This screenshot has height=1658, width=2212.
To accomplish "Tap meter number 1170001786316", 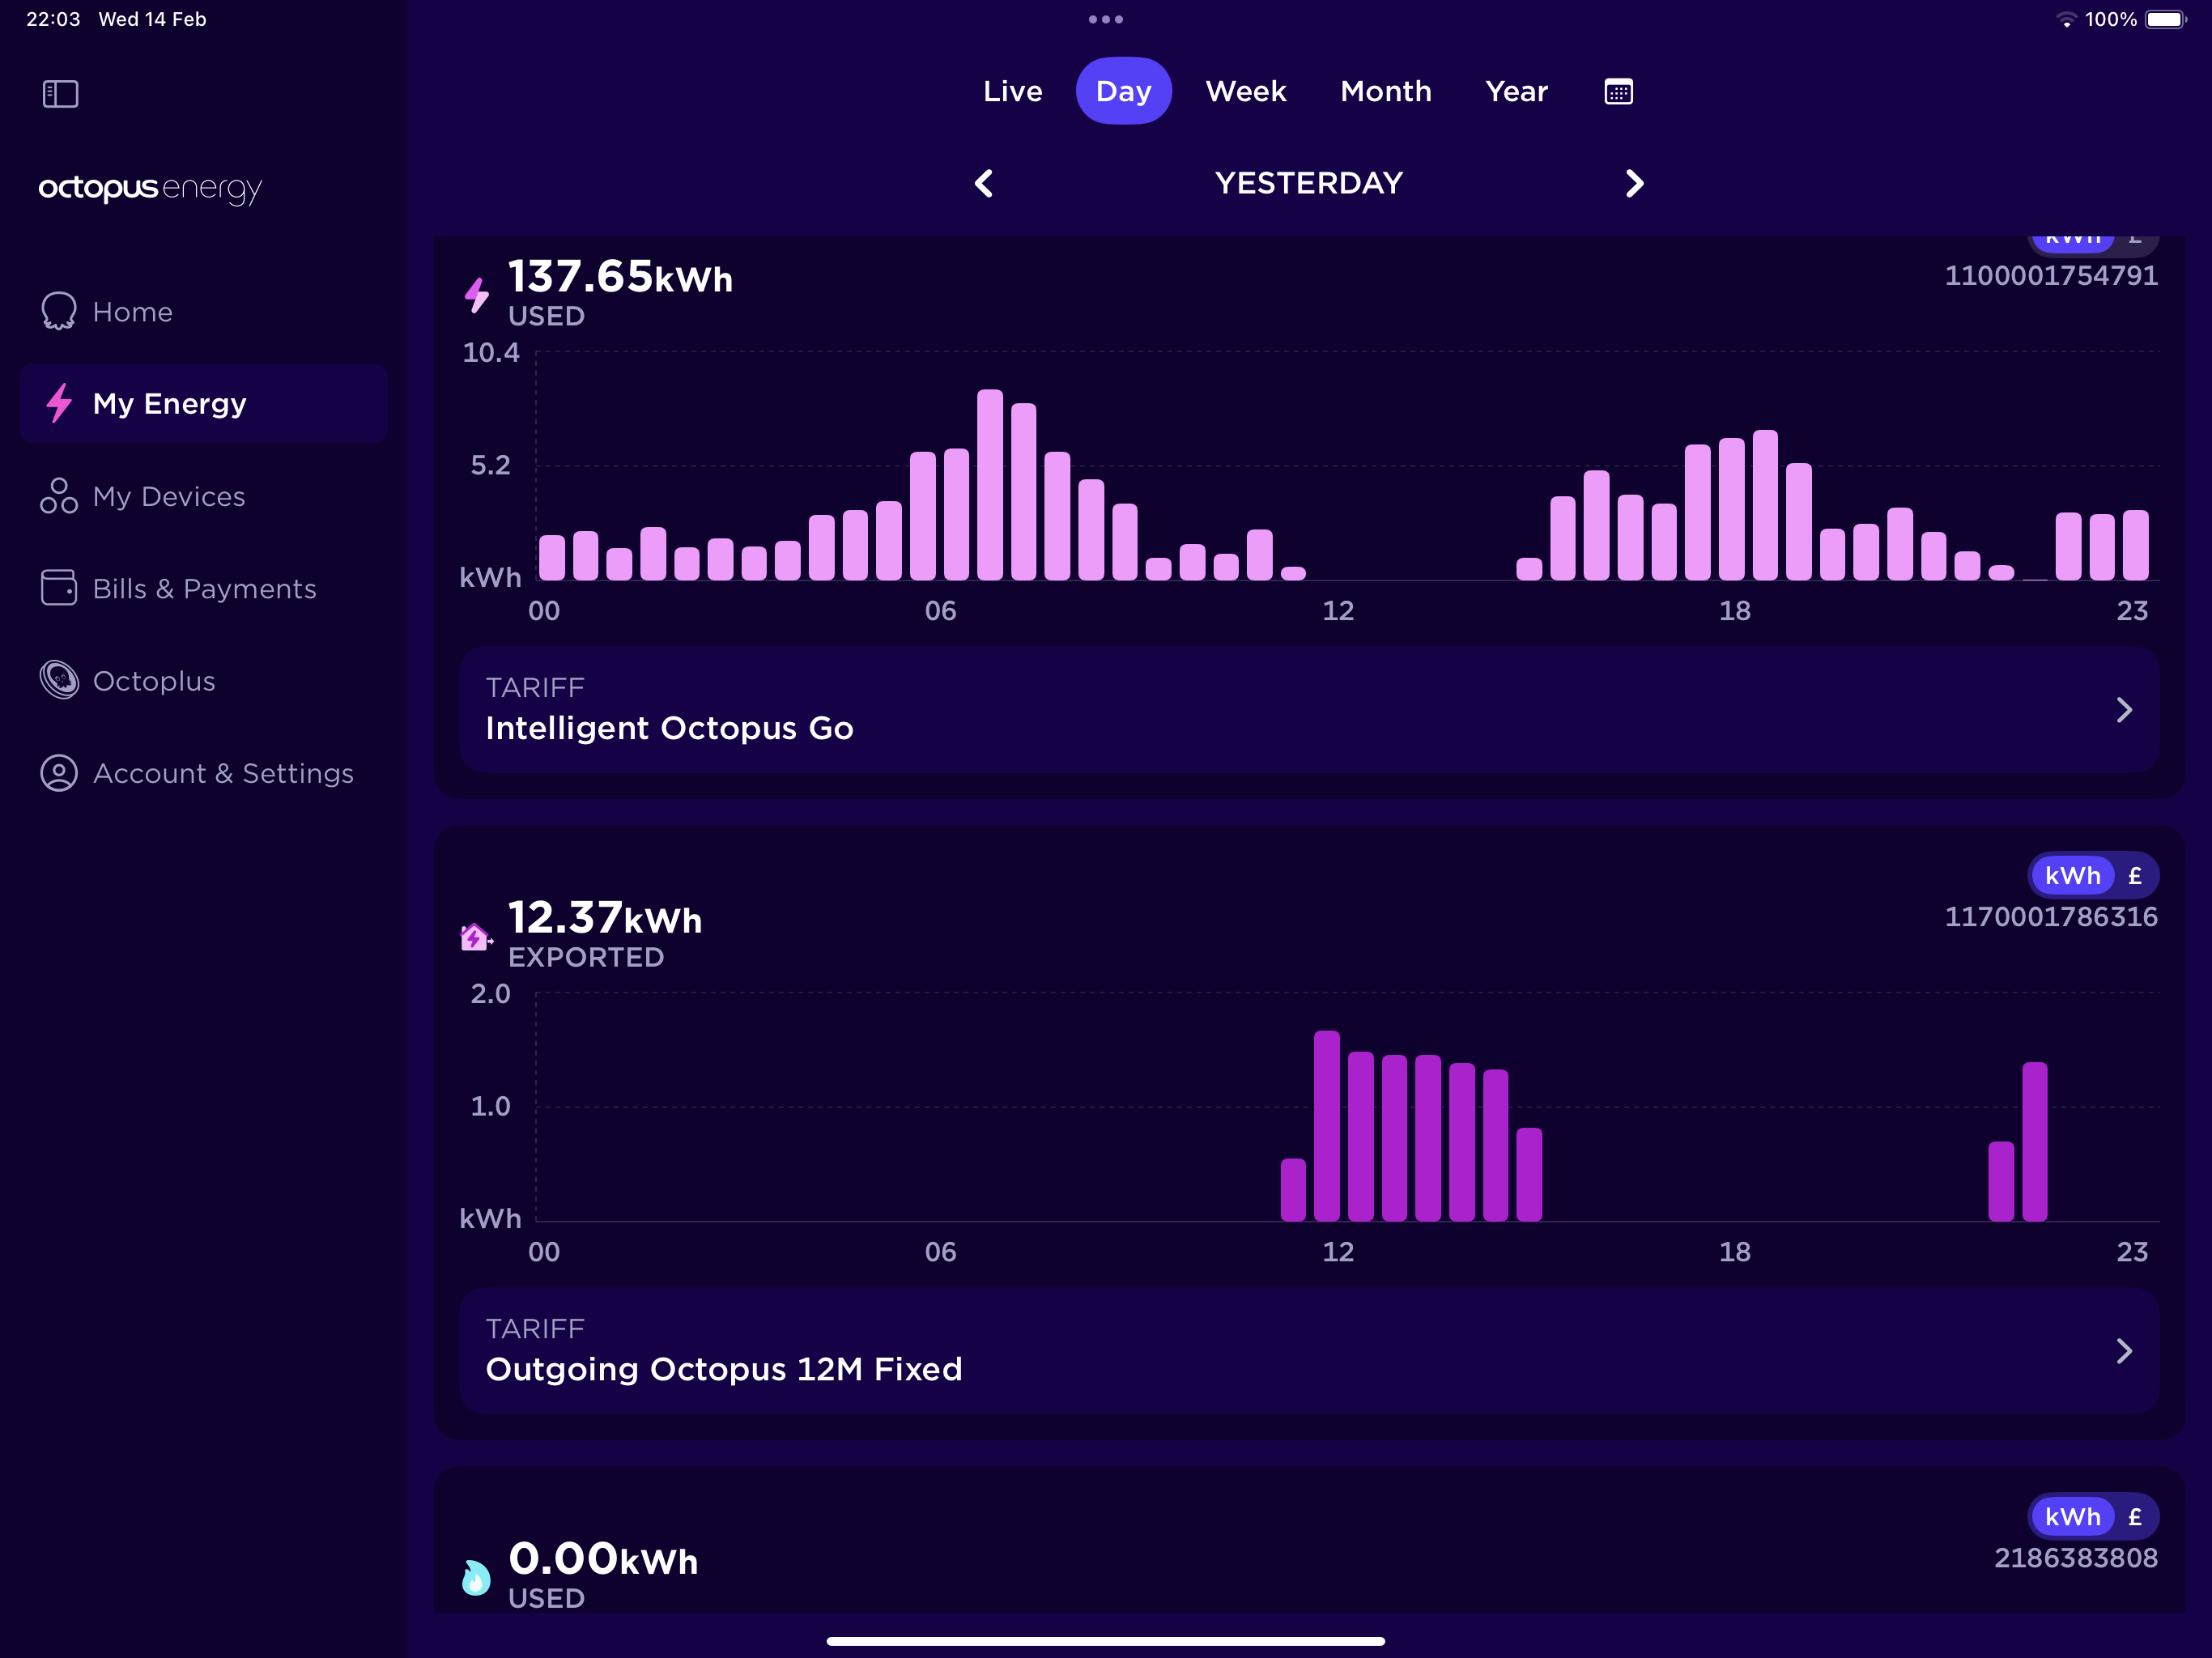I will pyautogui.click(x=2051, y=917).
